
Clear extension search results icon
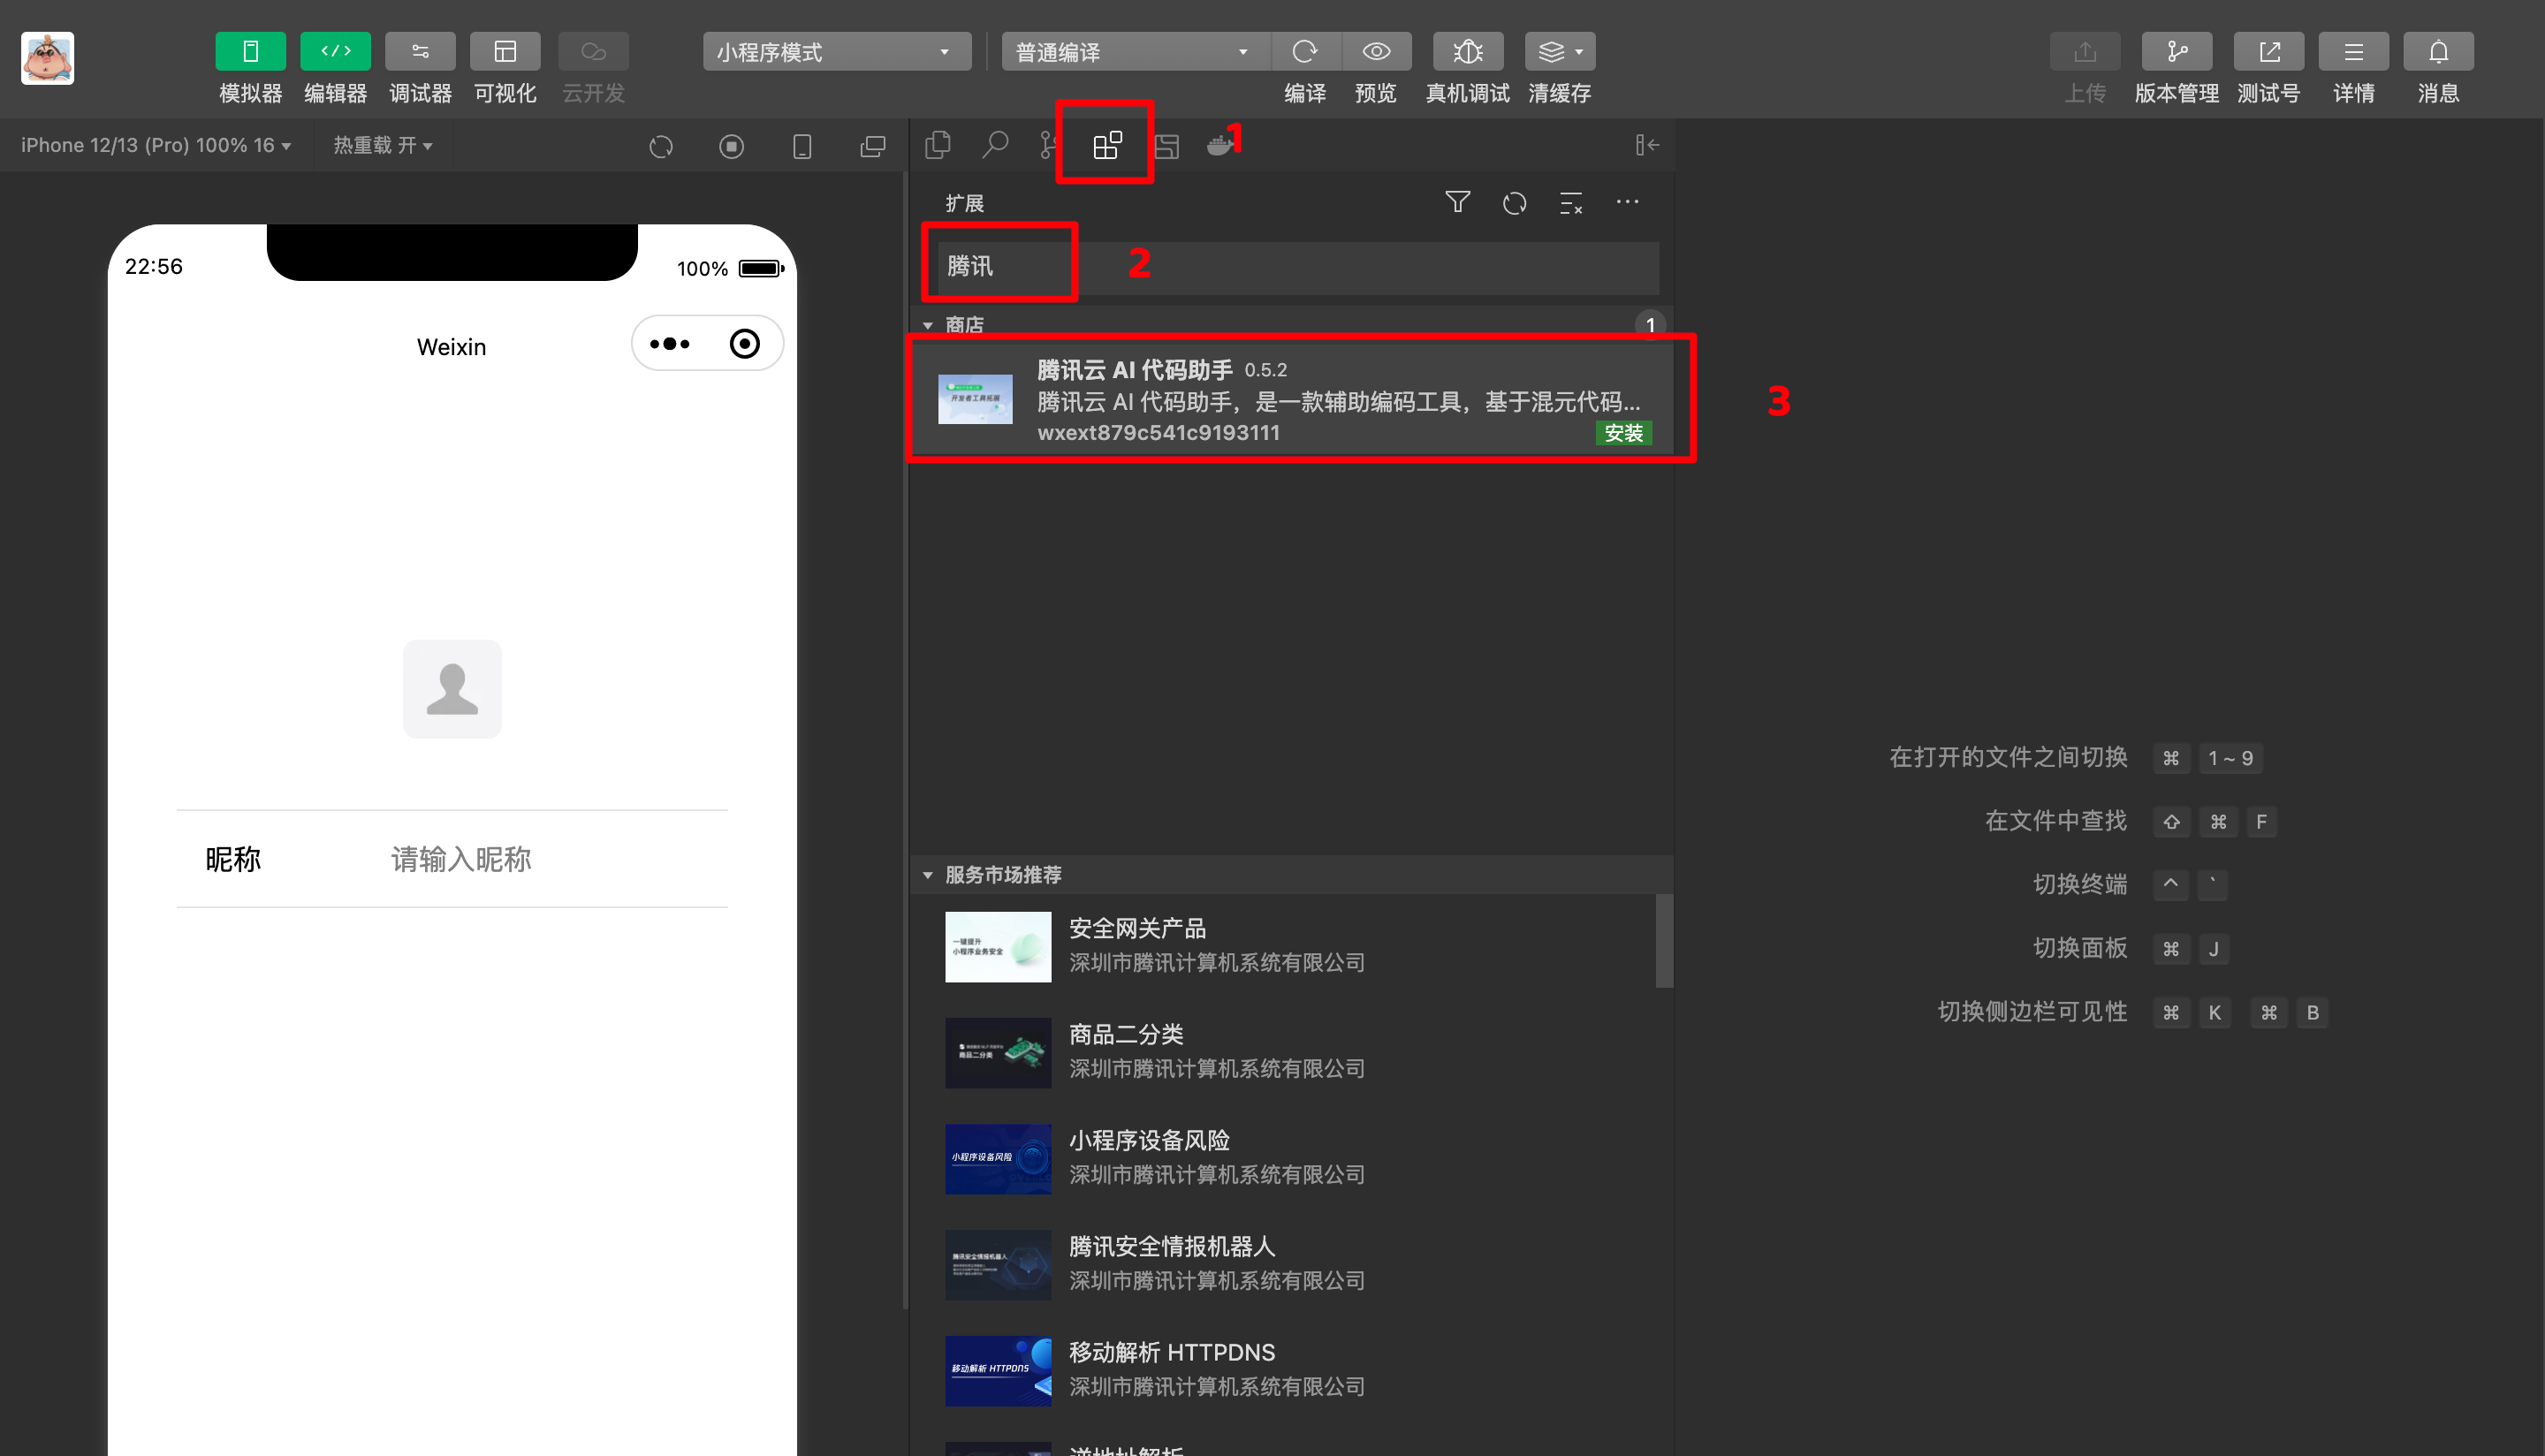coord(1570,203)
